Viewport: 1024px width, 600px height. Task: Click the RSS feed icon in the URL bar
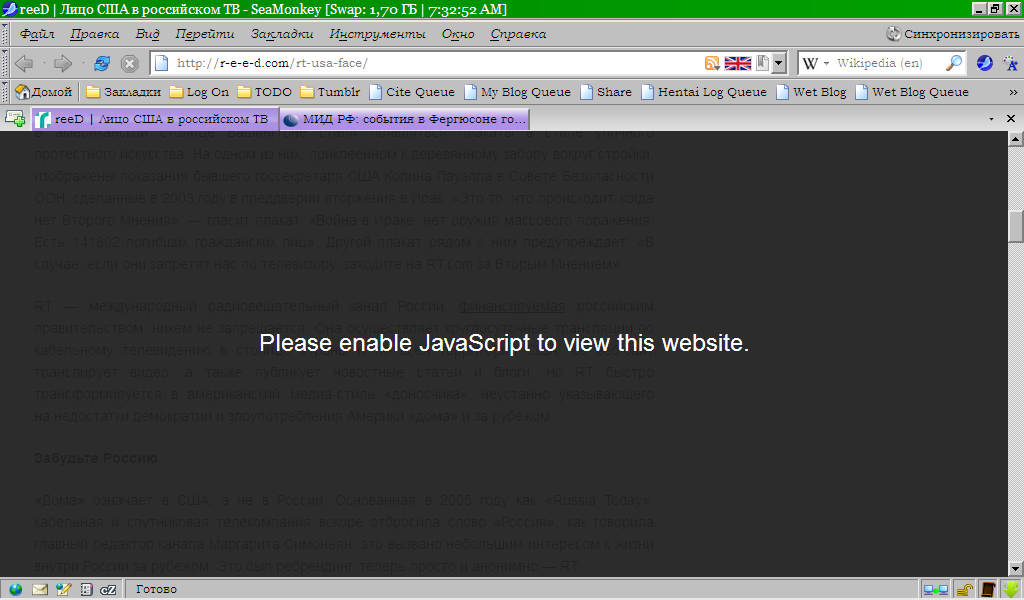pyautogui.click(x=712, y=63)
